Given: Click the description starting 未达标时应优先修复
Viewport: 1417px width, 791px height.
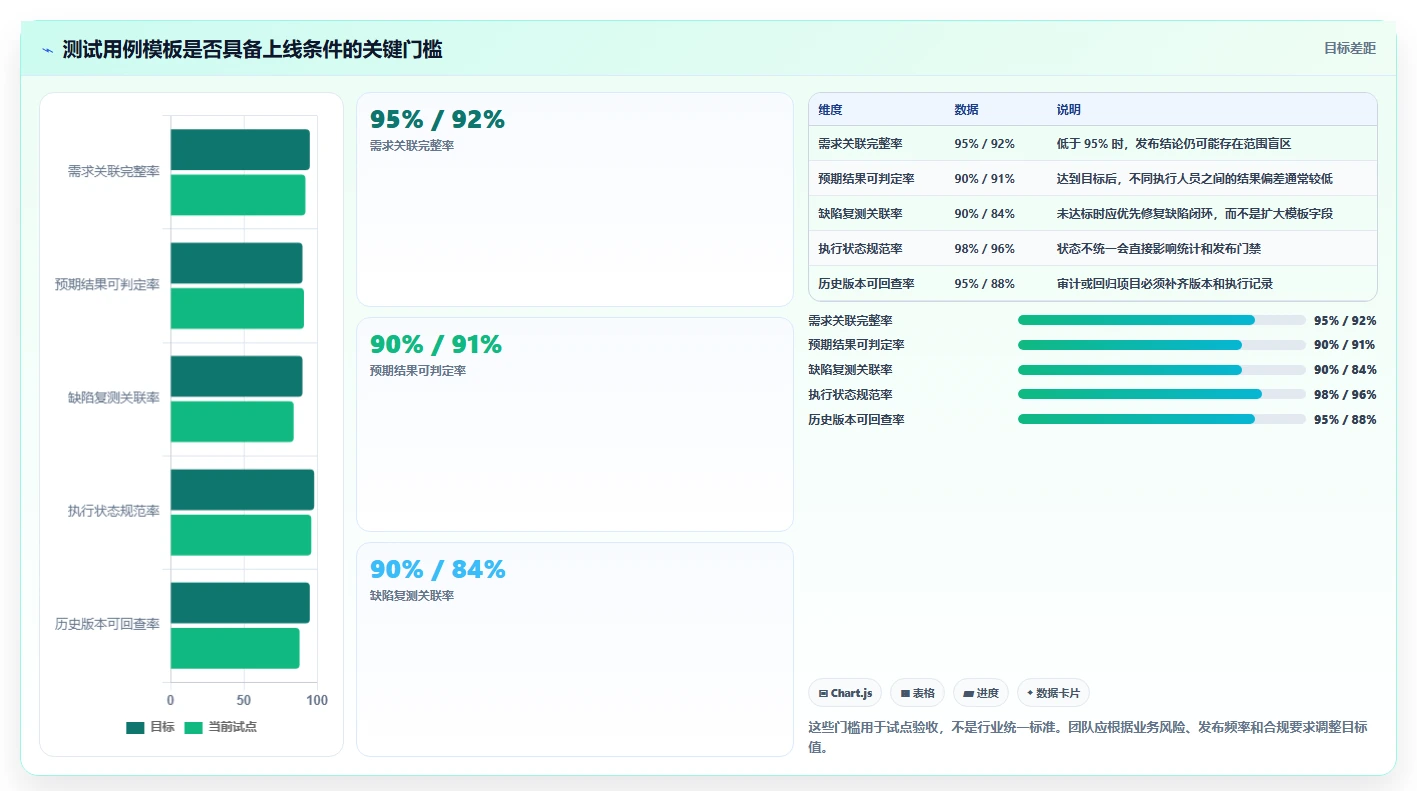Looking at the screenshot, I should pos(1194,214).
